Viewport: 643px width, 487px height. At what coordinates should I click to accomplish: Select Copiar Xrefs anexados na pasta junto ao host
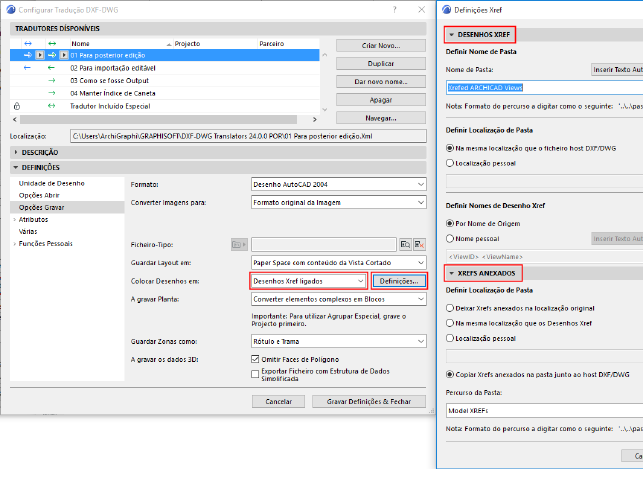tap(450, 374)
